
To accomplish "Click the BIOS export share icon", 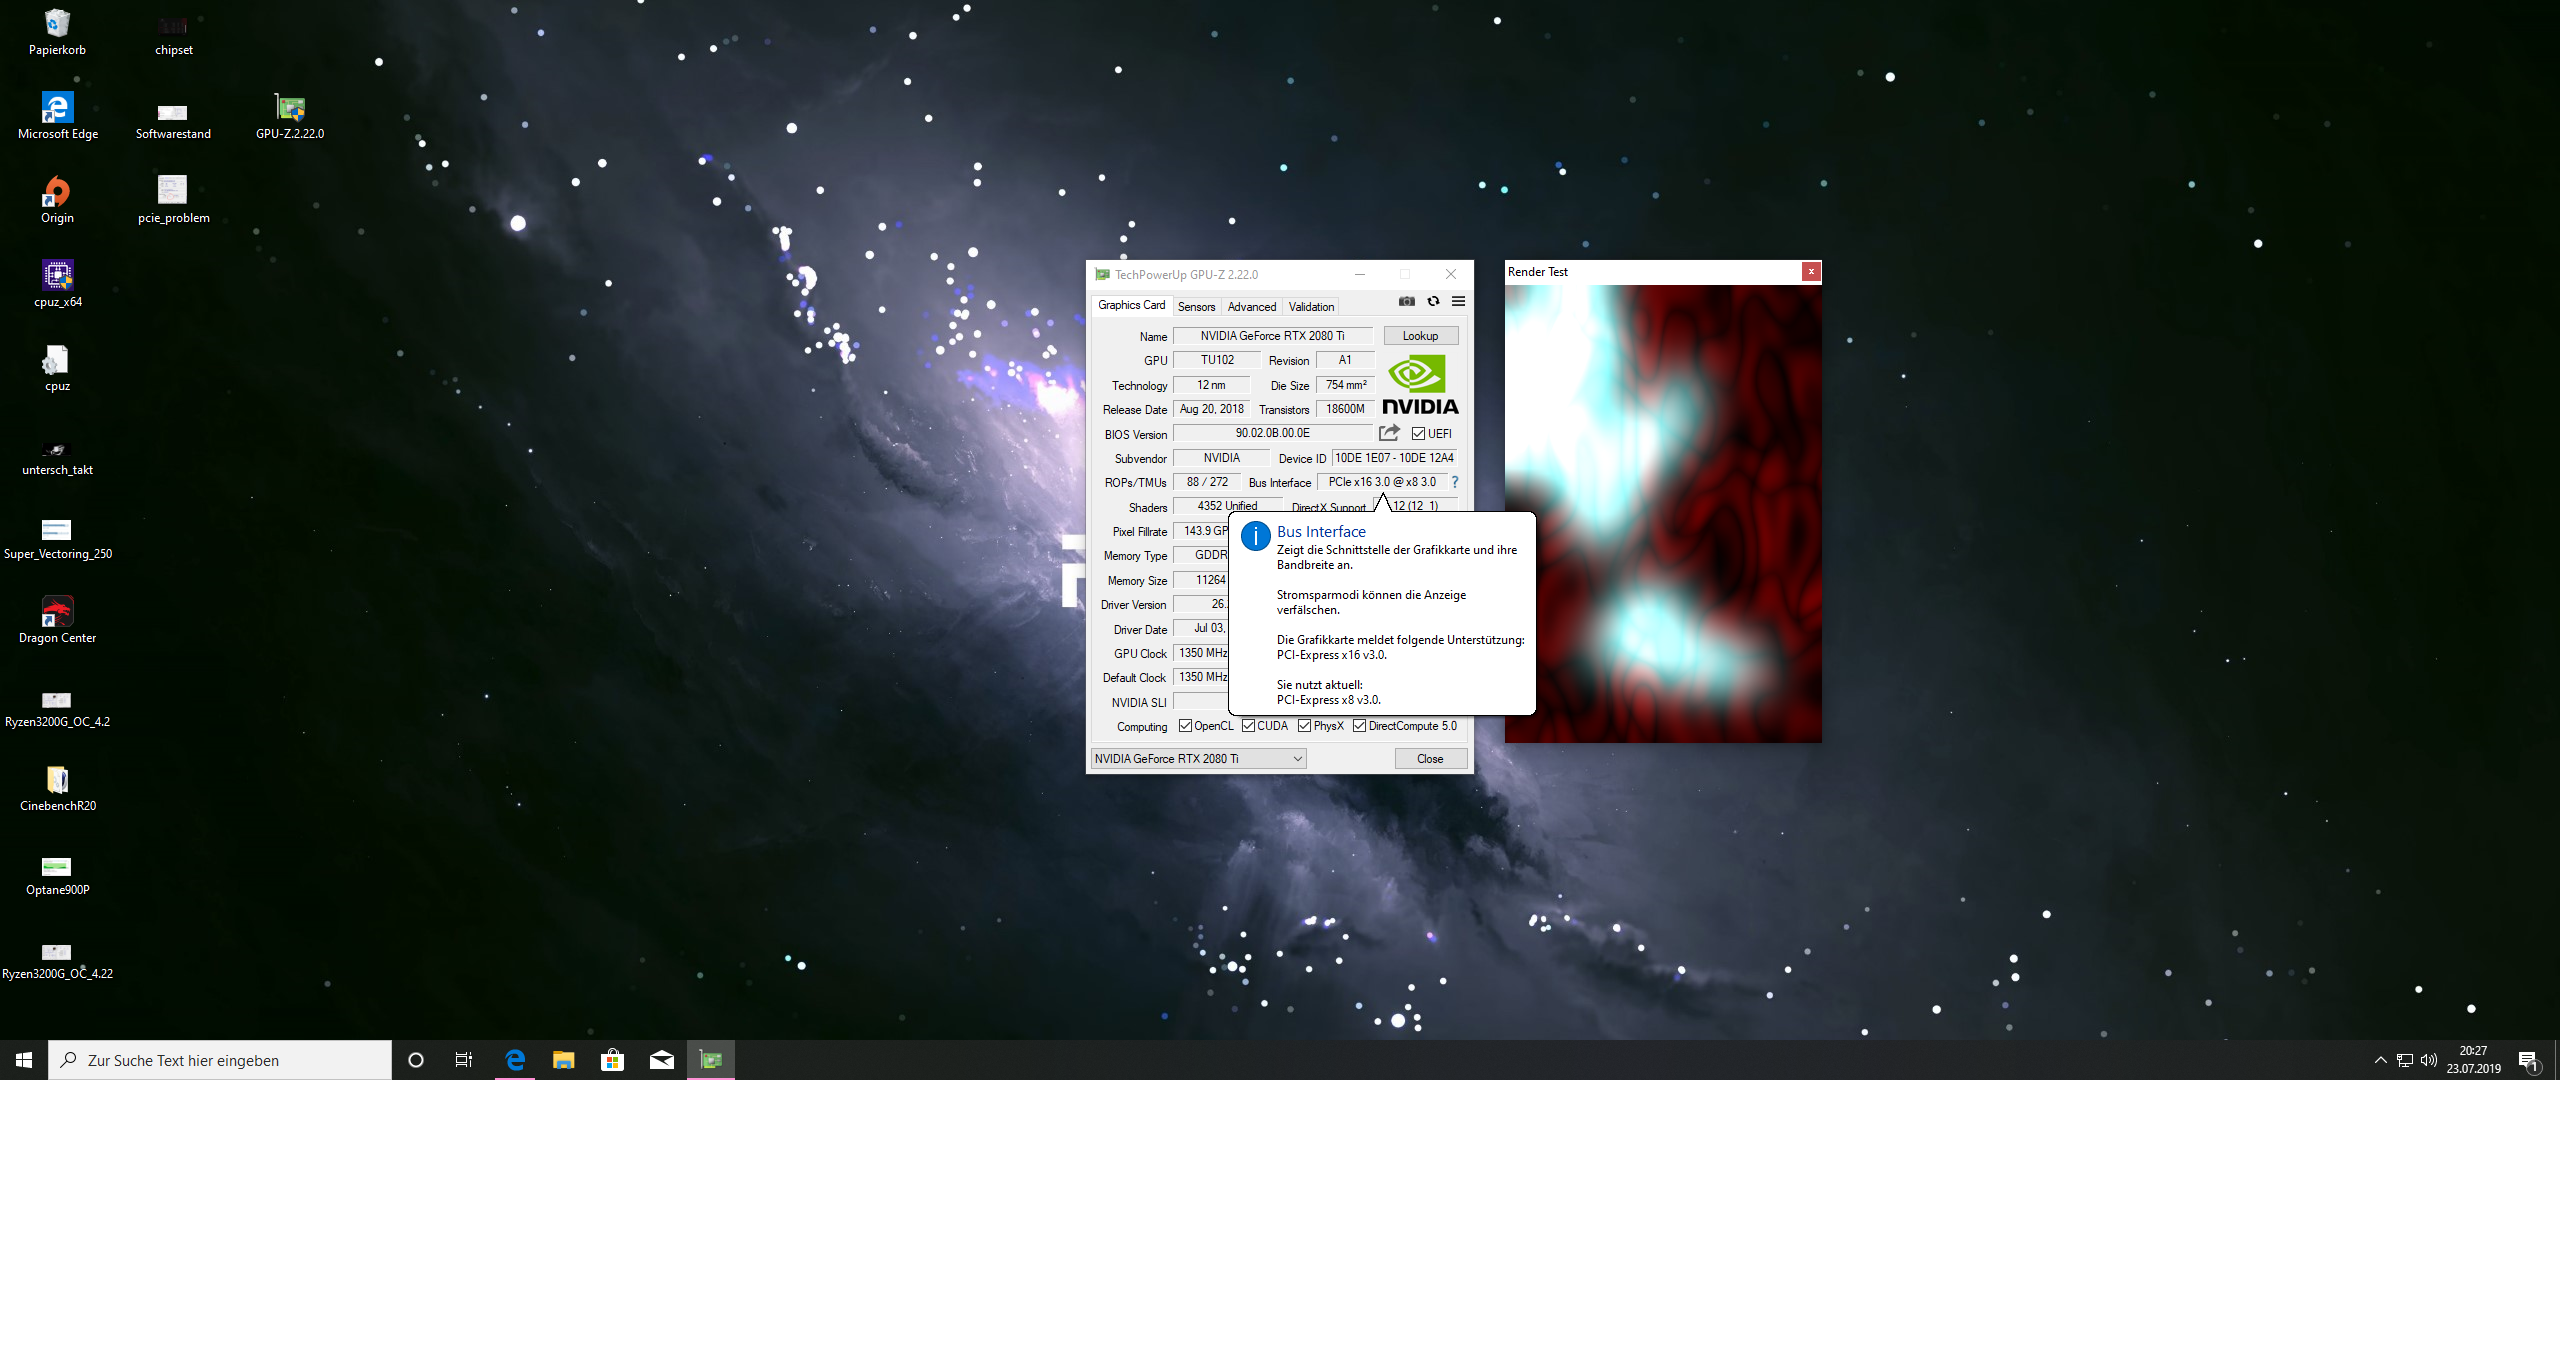I will (x=1389, y=433).
